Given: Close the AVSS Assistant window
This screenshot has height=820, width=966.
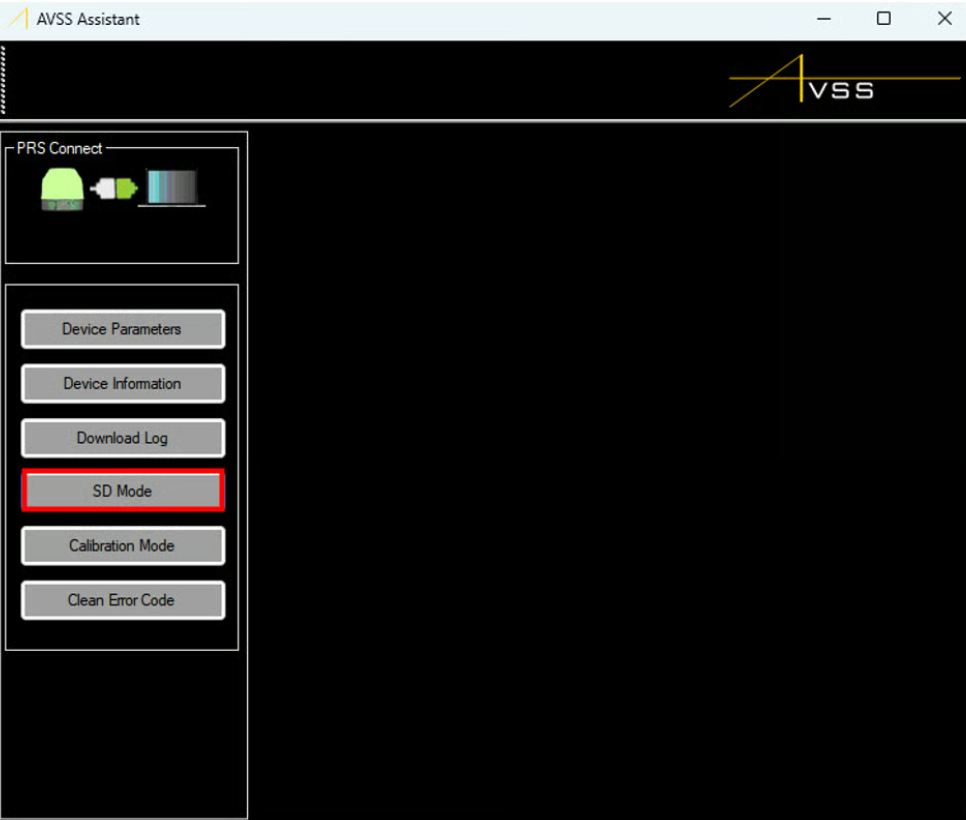Looking at the screenshot, I should (x=944, y=19).
